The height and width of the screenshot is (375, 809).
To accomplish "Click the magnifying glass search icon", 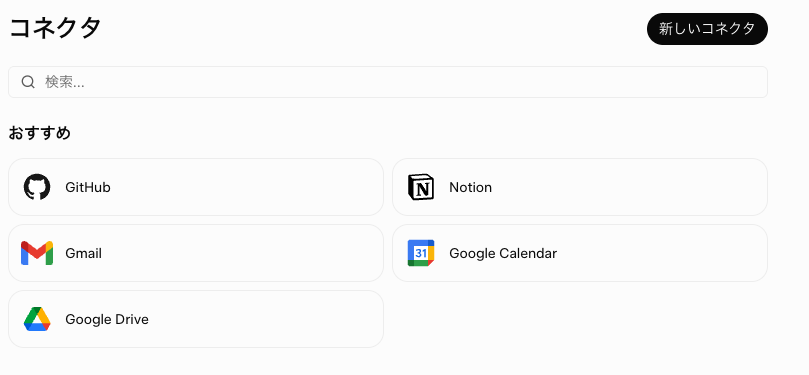I will click(x=28, y=82).
